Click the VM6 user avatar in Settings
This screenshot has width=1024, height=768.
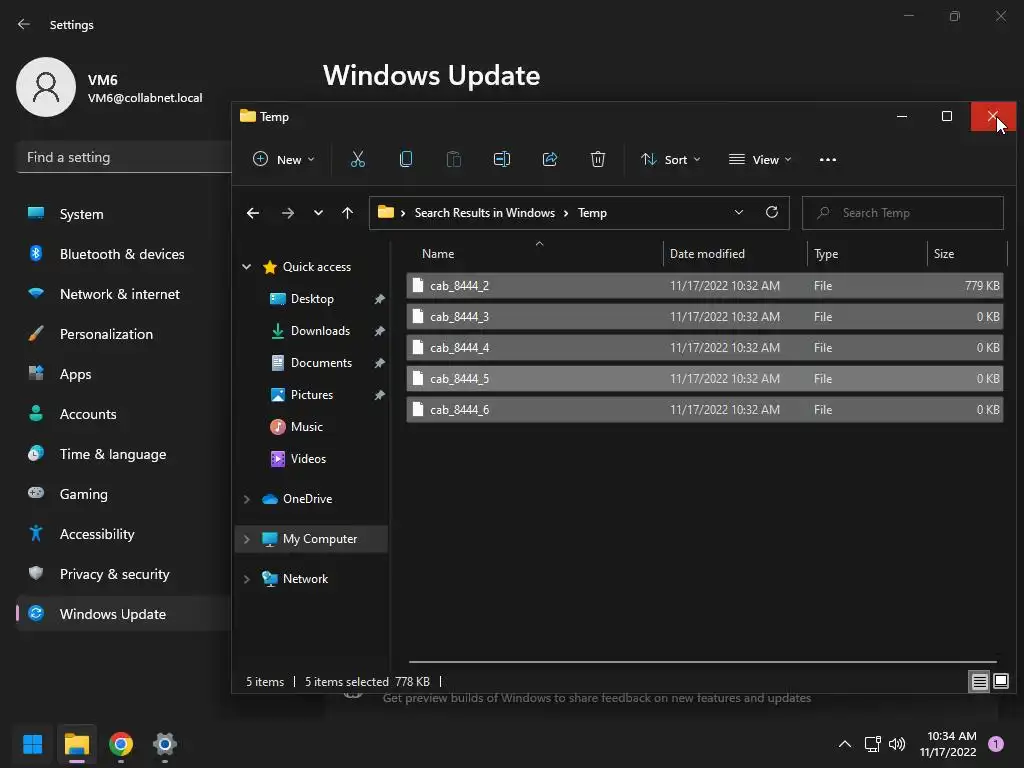[46, 87]
